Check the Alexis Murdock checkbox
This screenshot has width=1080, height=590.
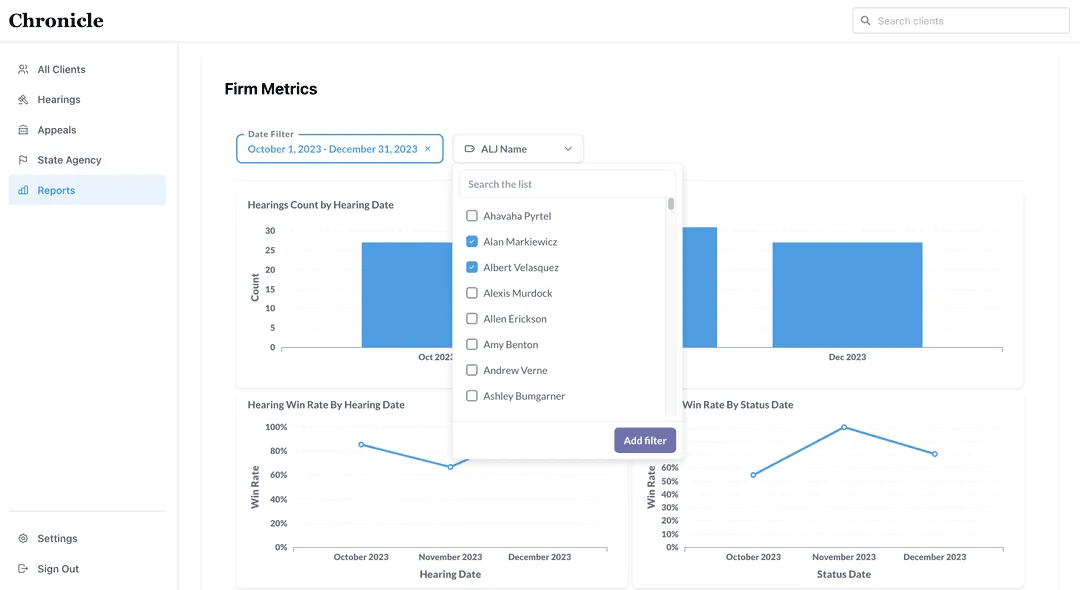point(471,293)
